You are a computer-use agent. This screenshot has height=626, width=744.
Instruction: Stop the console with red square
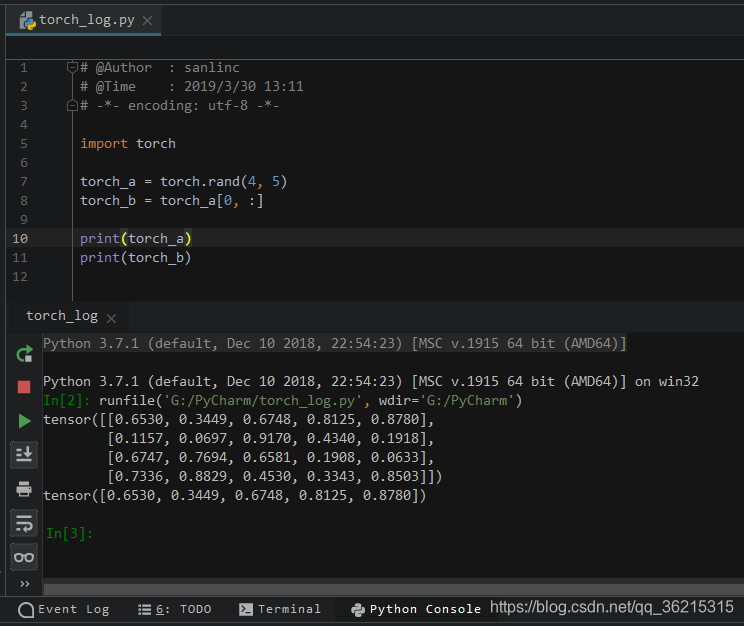[24, 387]
